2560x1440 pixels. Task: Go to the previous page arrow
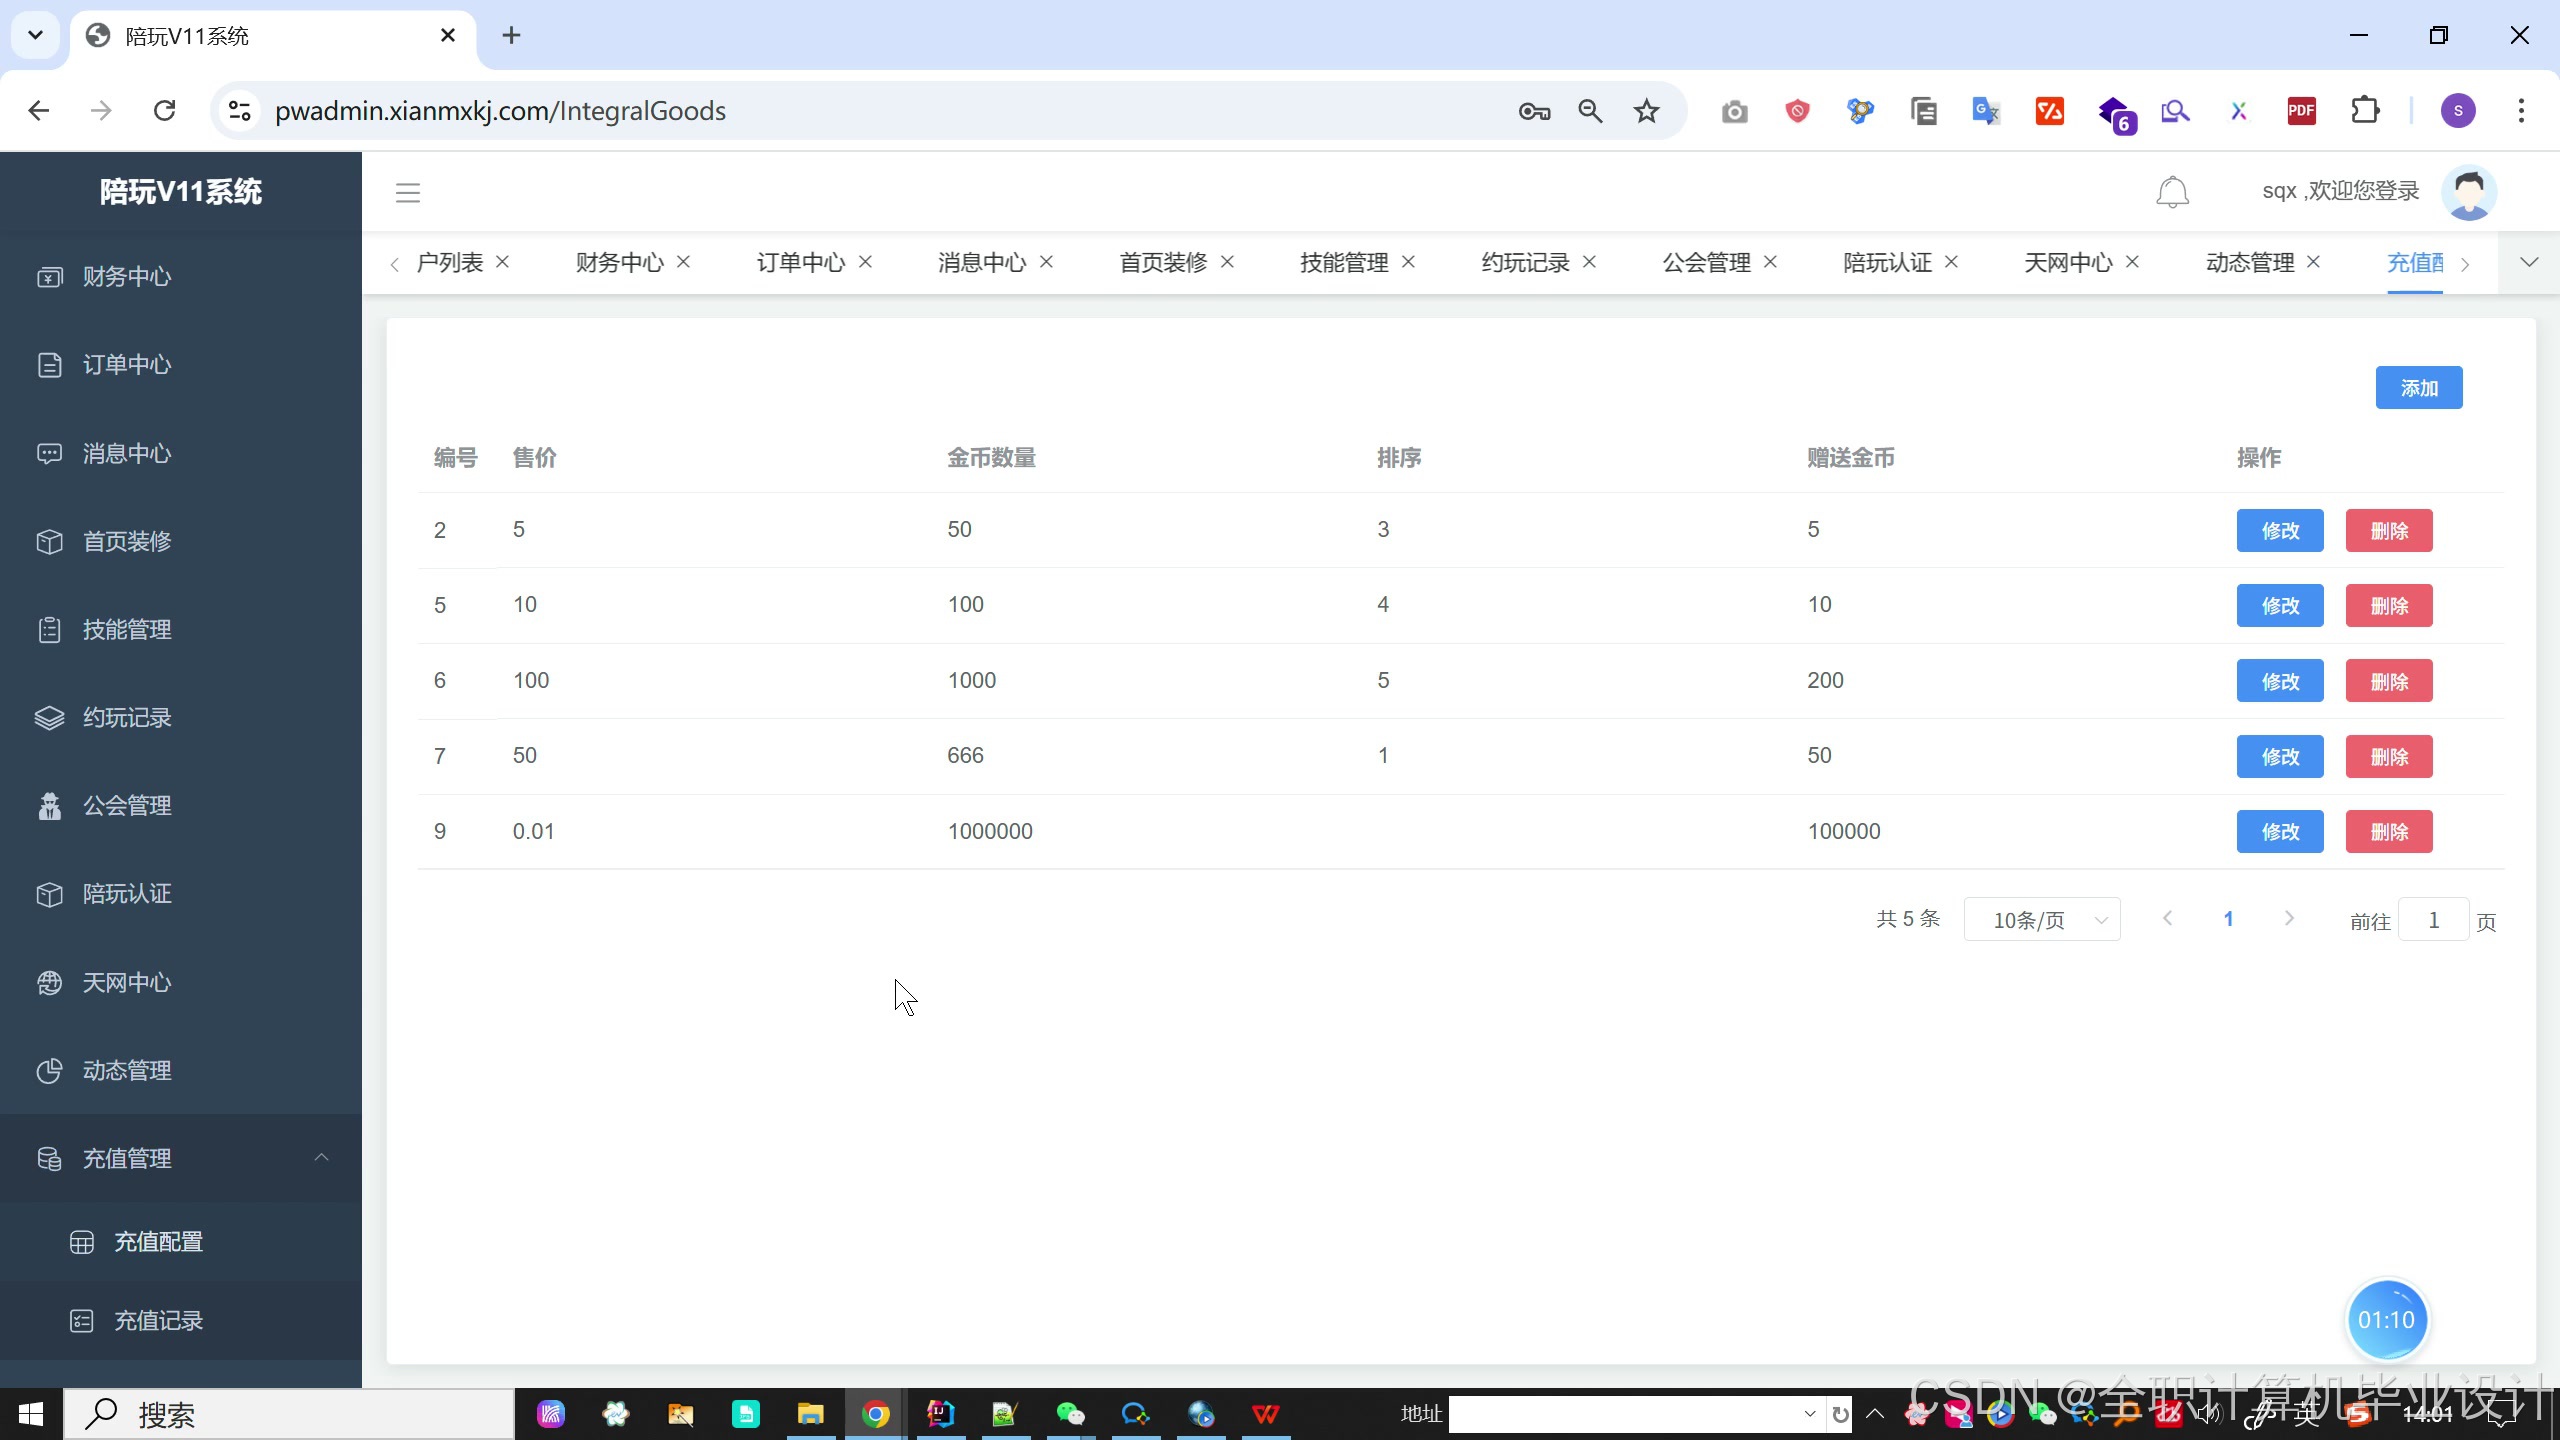click(x=2167, y=919)
